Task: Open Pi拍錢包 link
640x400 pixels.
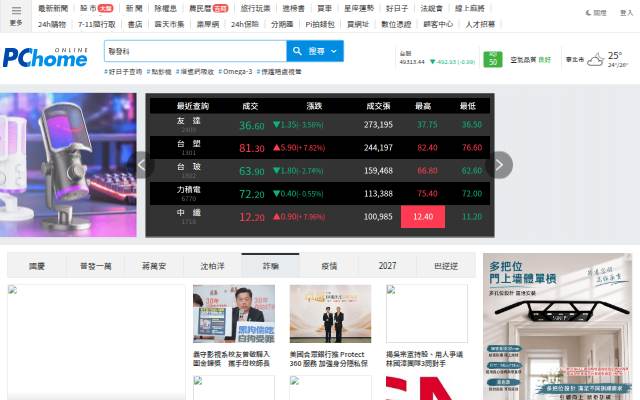Action: 320,24
